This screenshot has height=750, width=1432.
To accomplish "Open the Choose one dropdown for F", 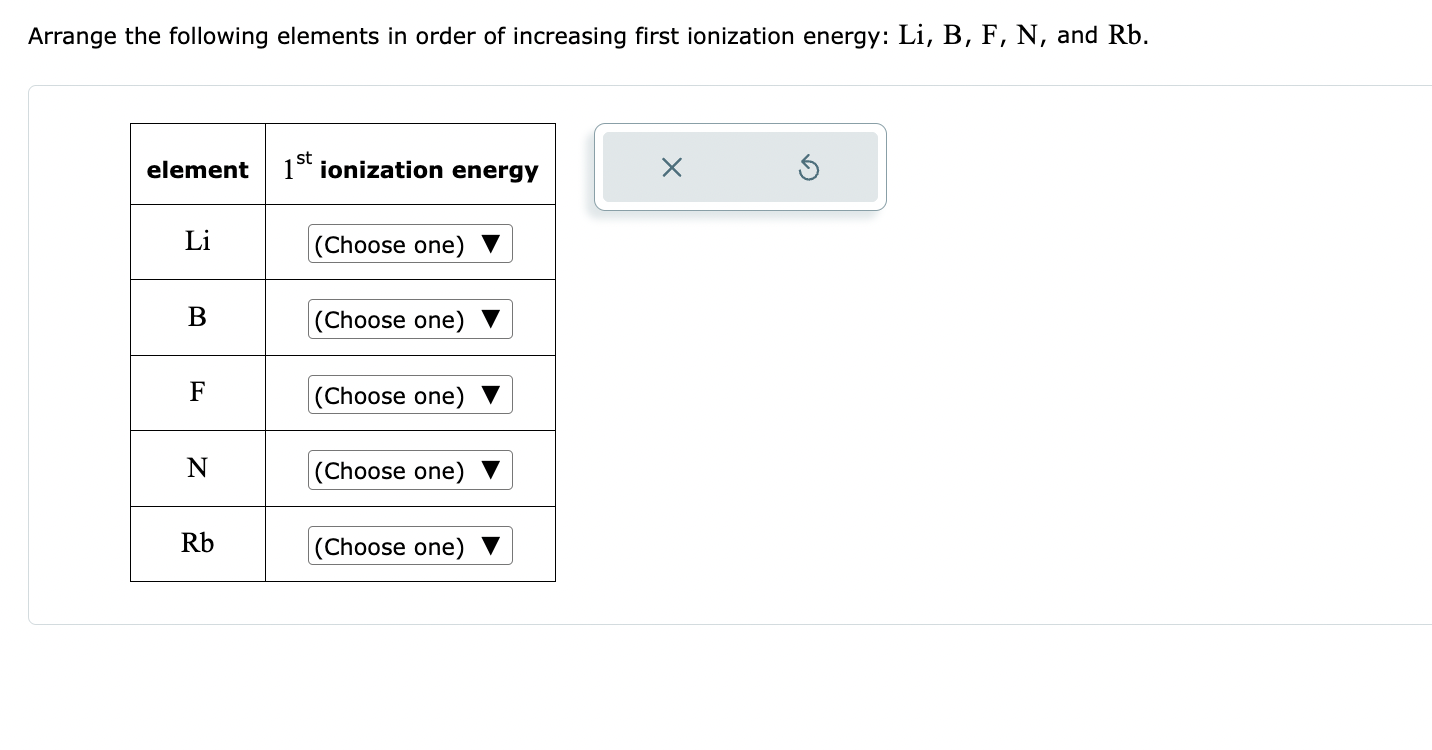I will (x=410, y=395).
